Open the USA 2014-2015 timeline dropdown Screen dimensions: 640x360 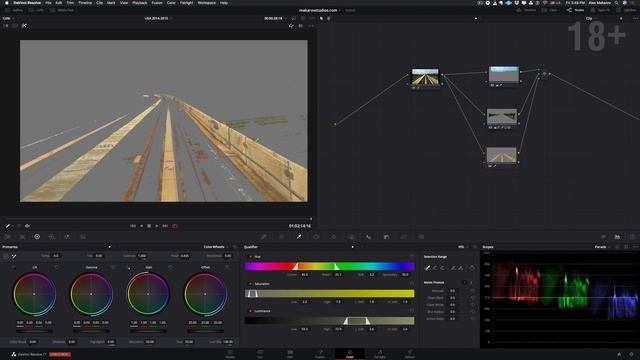tap(158, 18)
